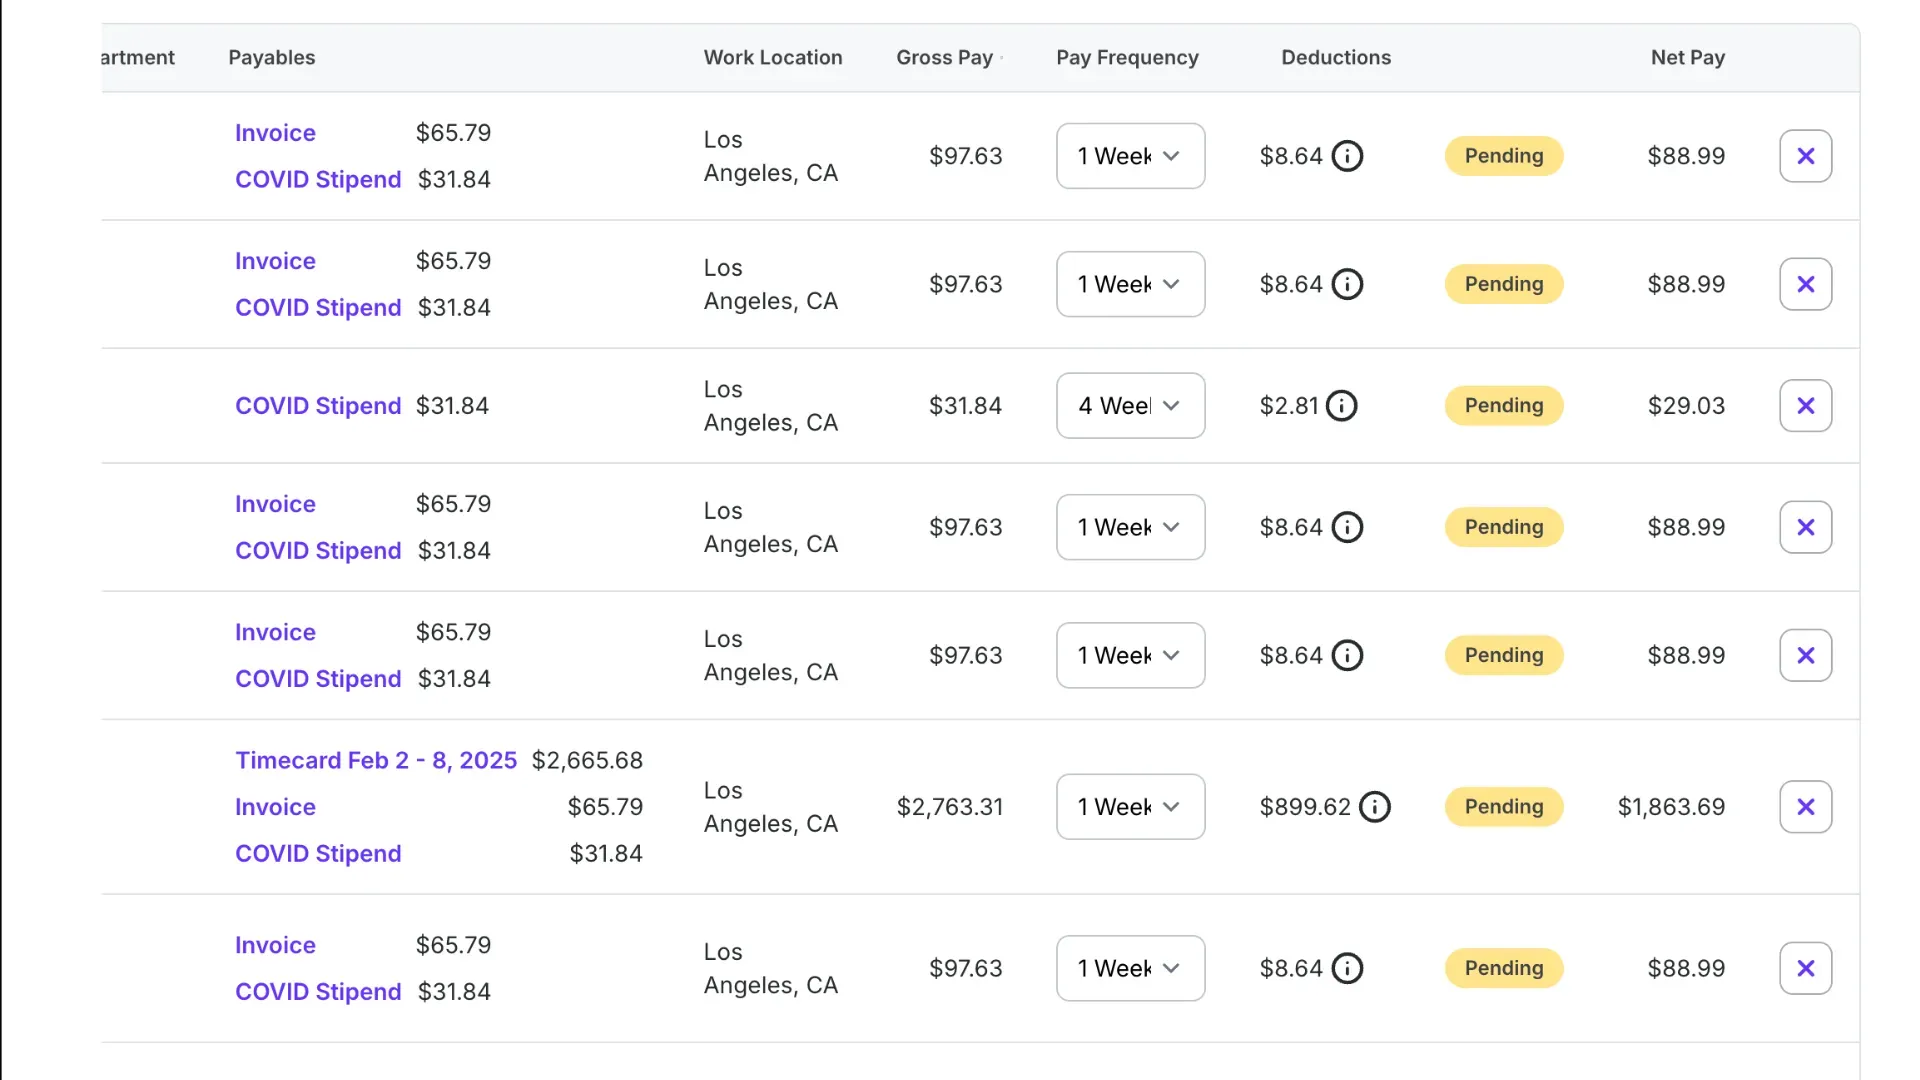1920x1080 pixels.
Task: Remove the $1,863.69 net pay row
Action: click(1805, 807)
